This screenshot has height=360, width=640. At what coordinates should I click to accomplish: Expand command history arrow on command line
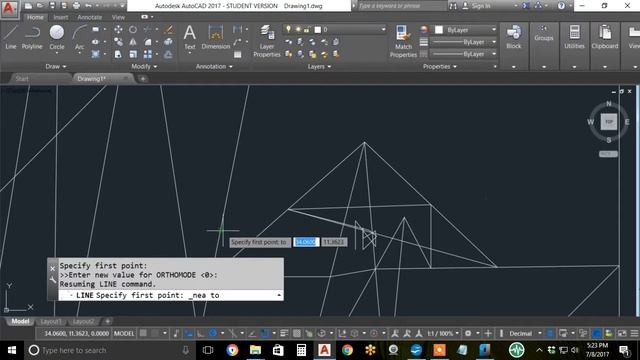(x=279, y=295)
